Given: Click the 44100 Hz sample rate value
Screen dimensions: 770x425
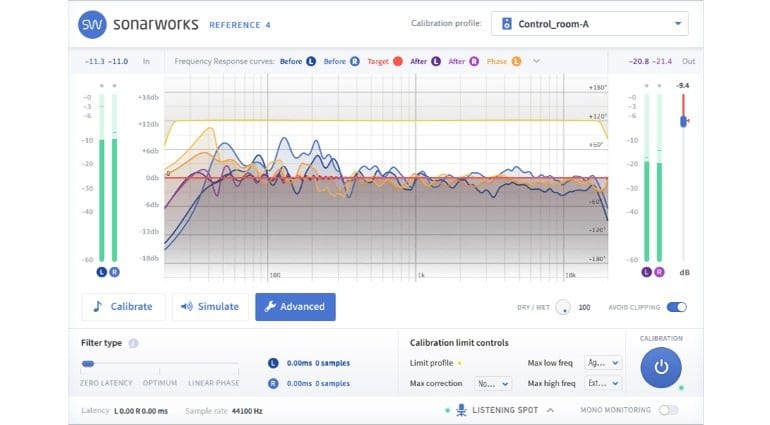Looking at the screenshot, I should pos(247,411).
